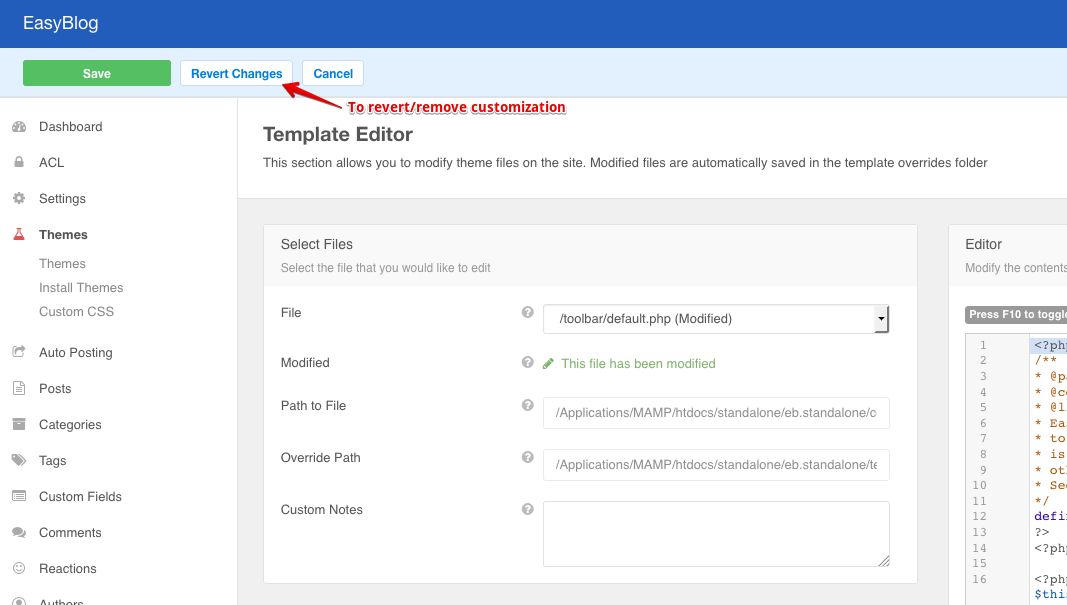The image size is (1067, 605).
Task: Click the Themes flask icon
Action: click(19, 234)
